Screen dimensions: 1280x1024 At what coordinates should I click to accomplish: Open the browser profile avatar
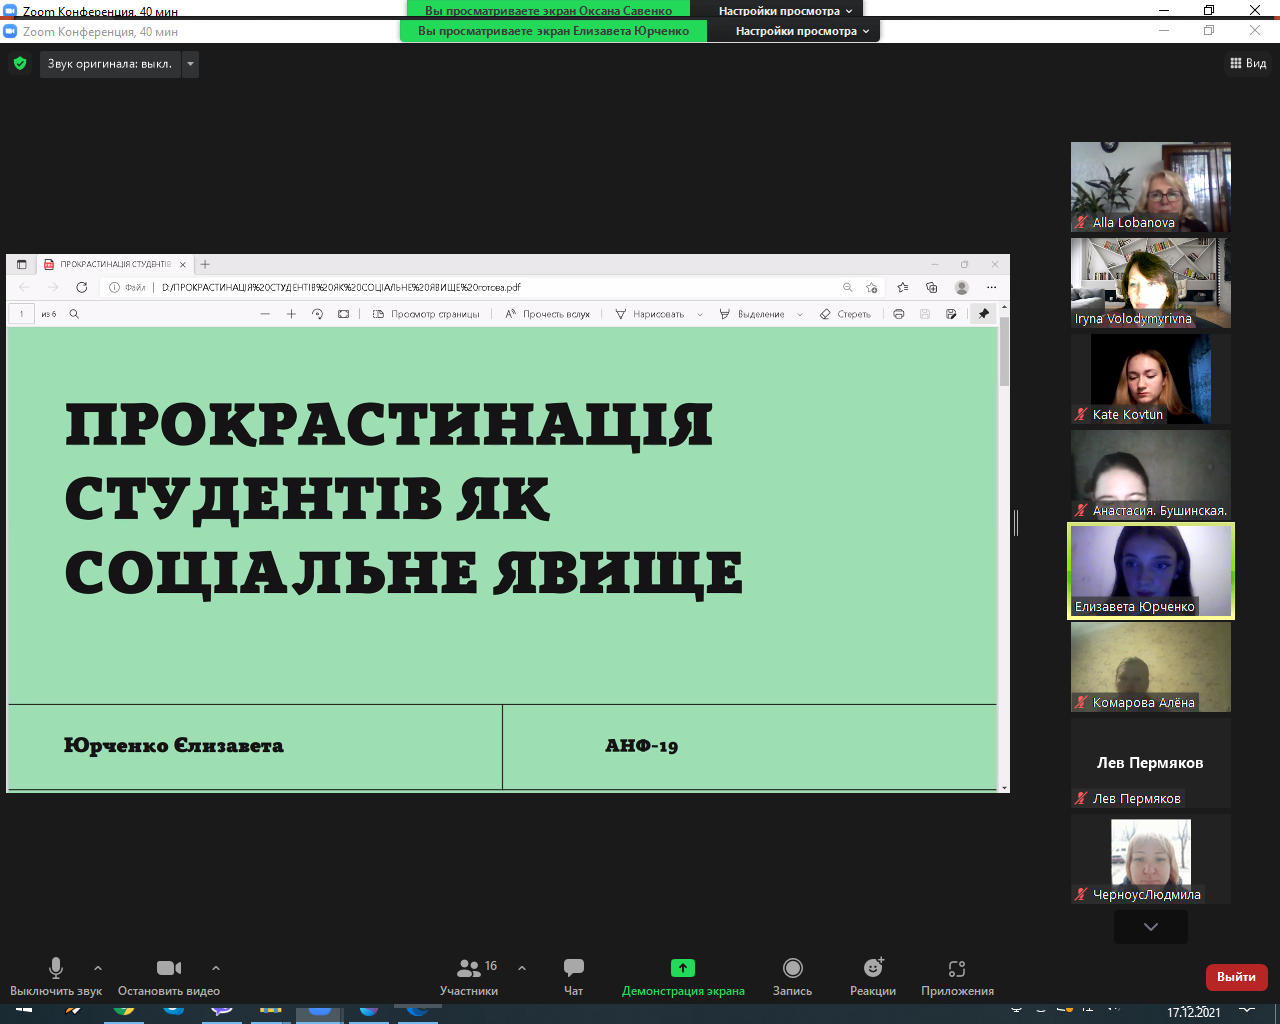tap(962, 287)
